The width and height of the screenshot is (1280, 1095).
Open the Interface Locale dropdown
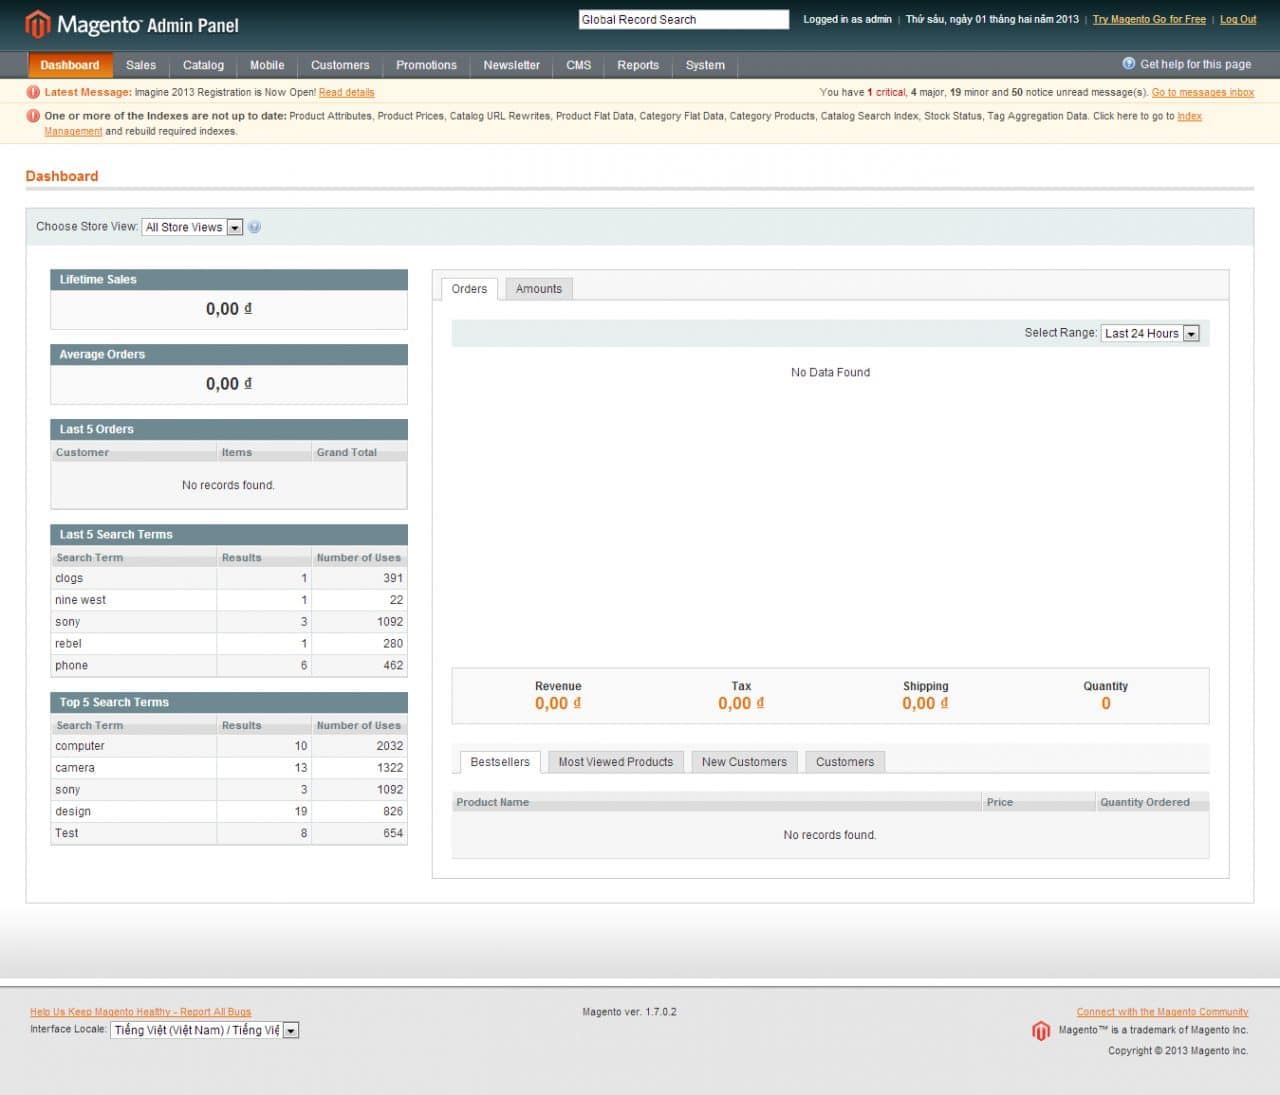[204, 1030]
